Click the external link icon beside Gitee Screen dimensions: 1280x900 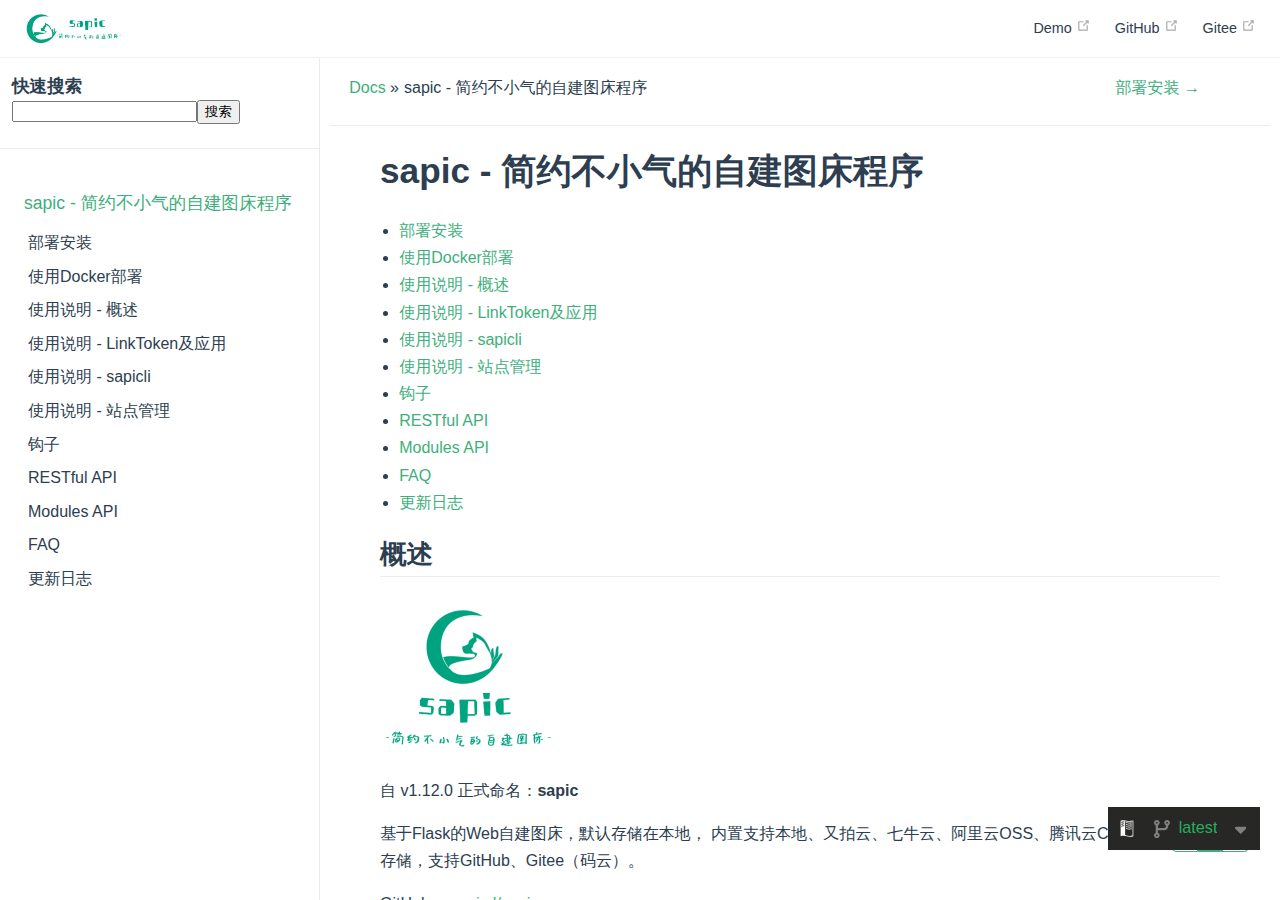click(x=1248, y=26)
